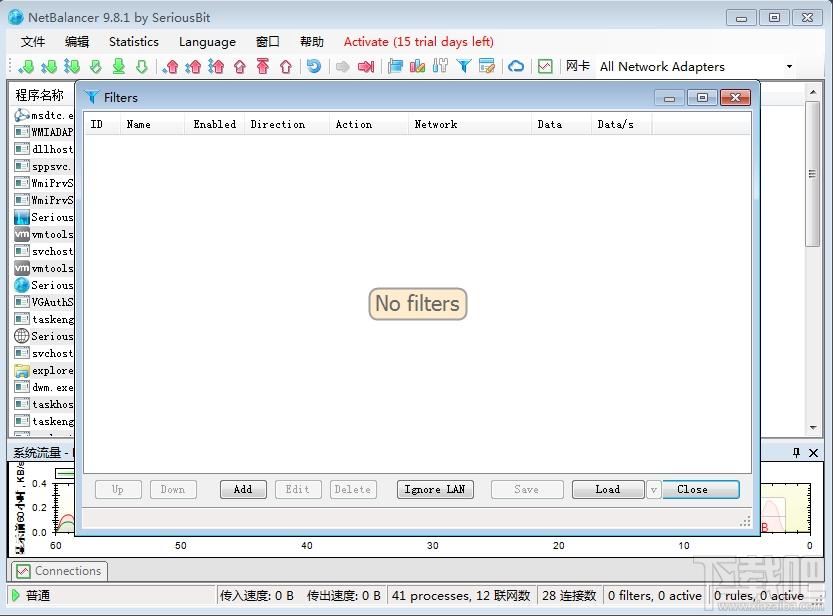Open the rules editor icon with pencil
833x616 pixels.
pos(487,66)
